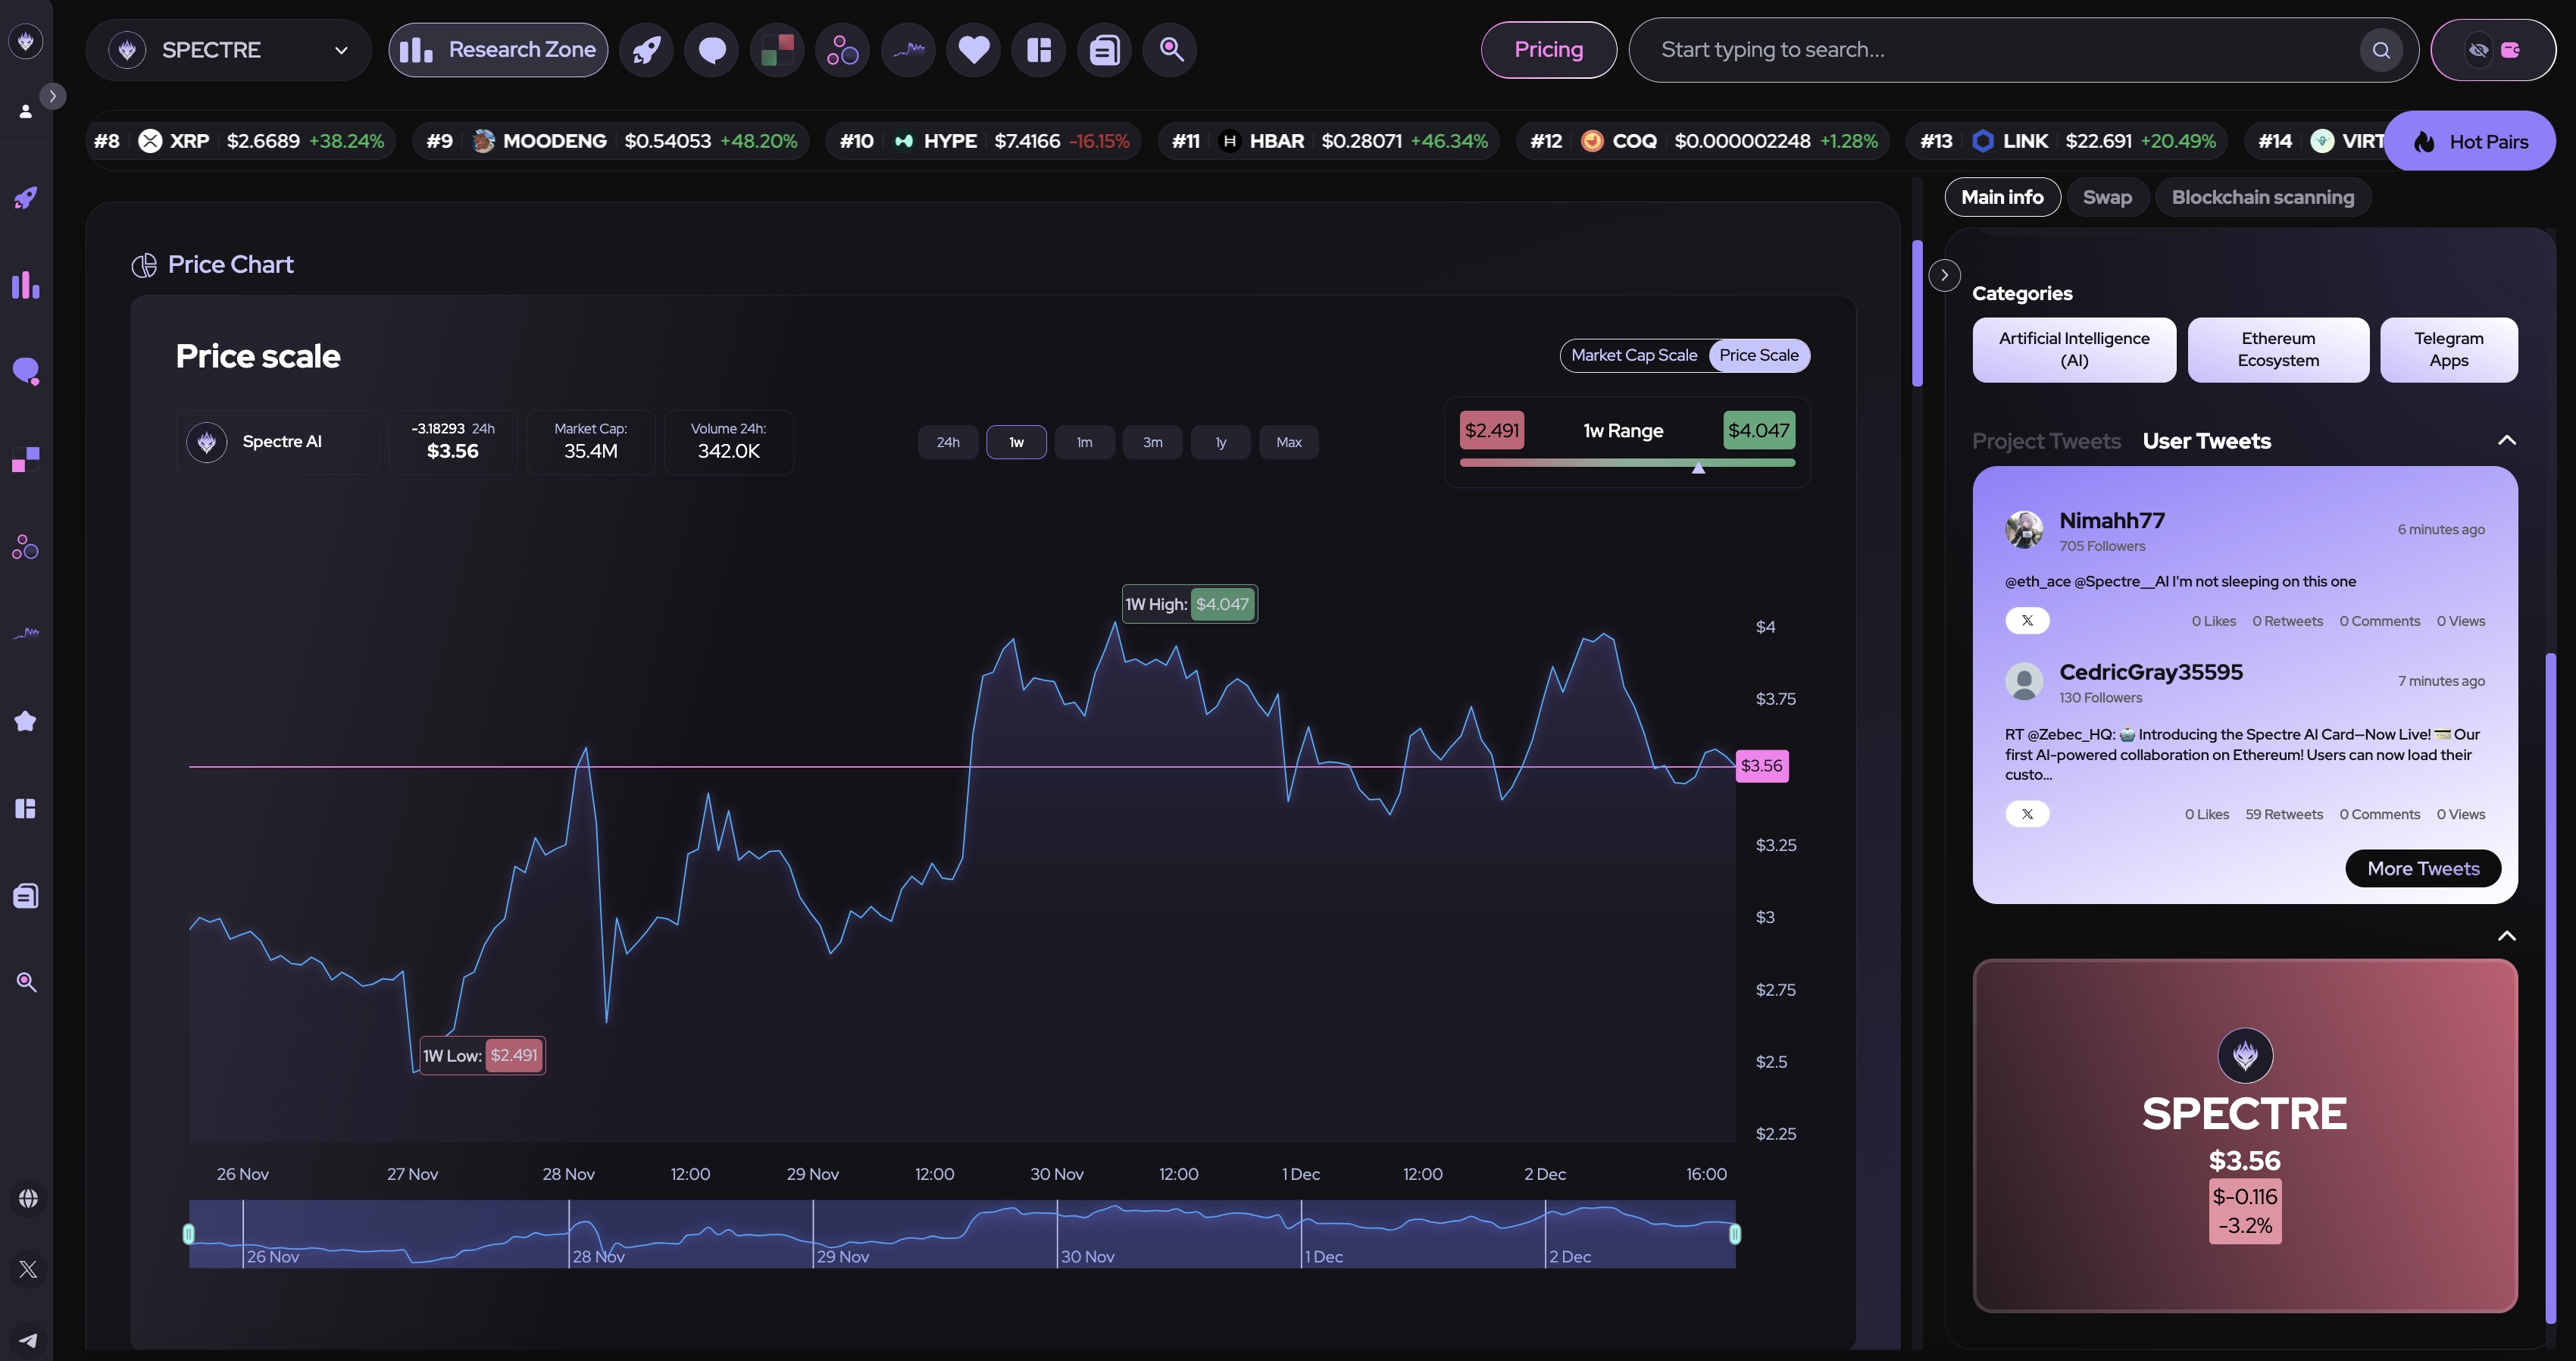Open the news icon in left sidebar
This screenshot has height=1361, width=2576.
click(x=26, y=896)
